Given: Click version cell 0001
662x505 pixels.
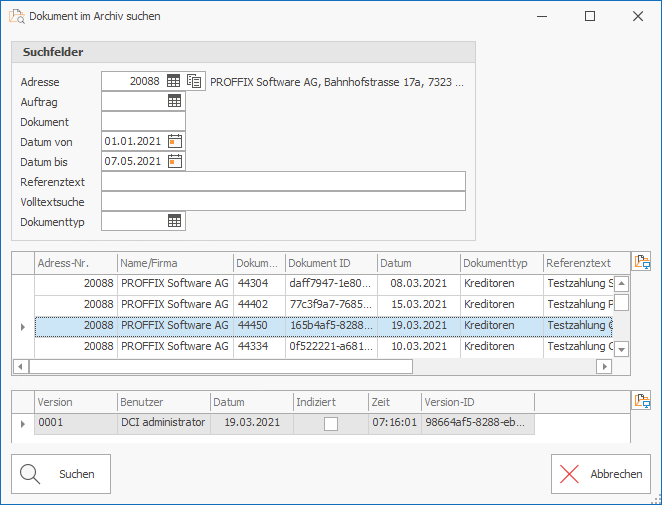Looking at the screenshot, I should (x=76, y=423).
